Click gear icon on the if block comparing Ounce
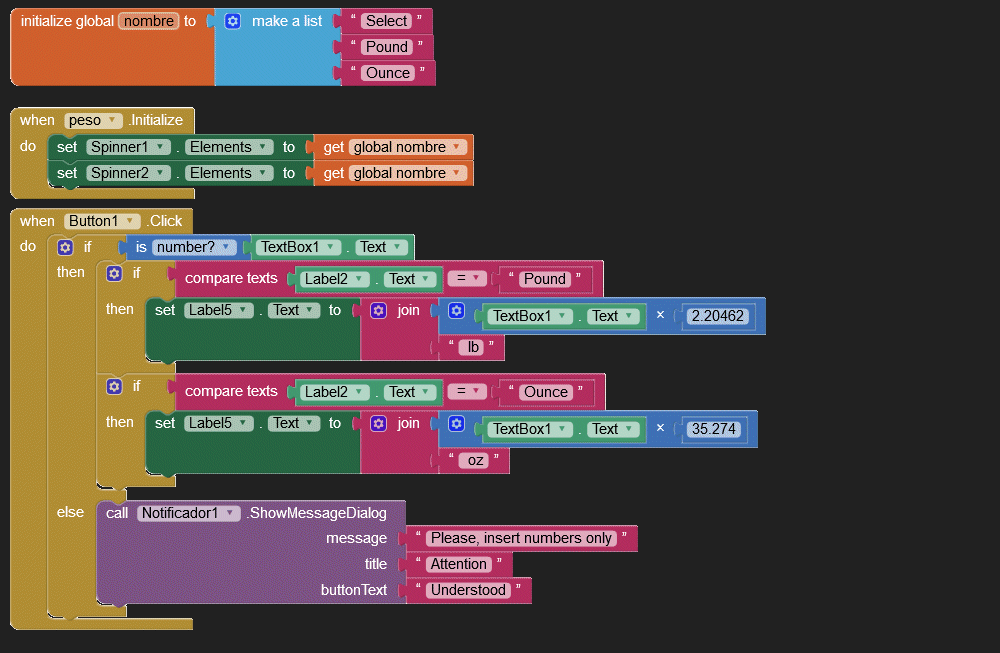1000x653 pixels. (x=114, y=386)
